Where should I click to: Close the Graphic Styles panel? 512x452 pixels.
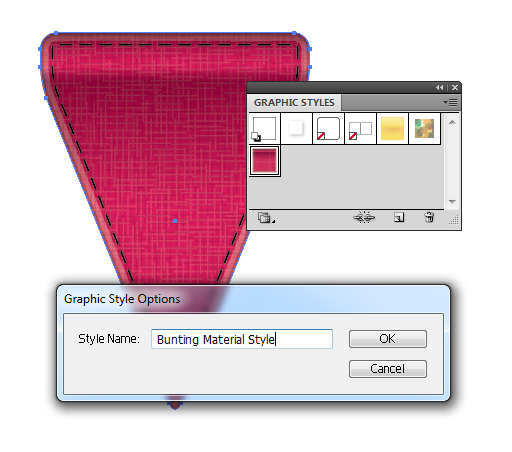pyautogui.click(x=455, y=87)
